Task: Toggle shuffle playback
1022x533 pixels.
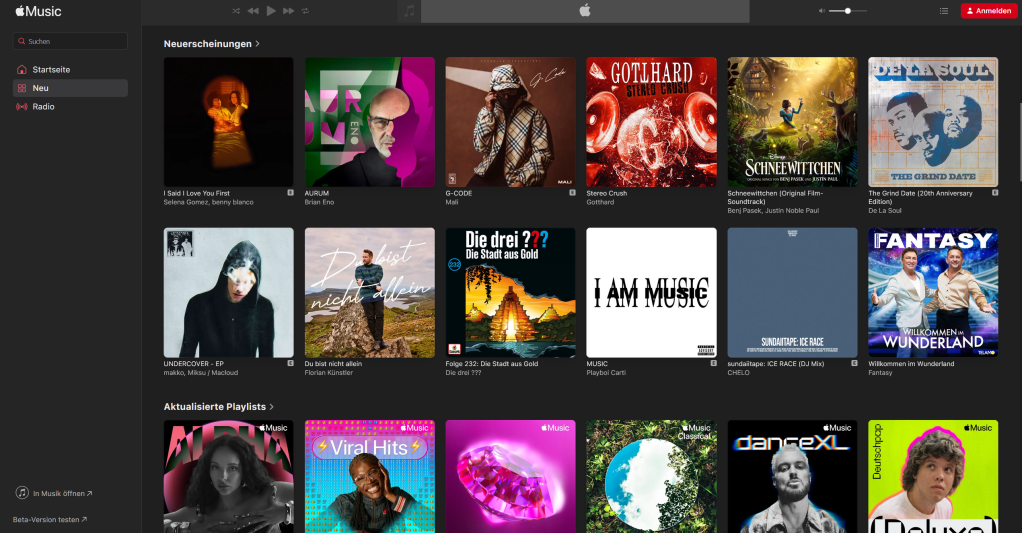Action: [236, 11]
